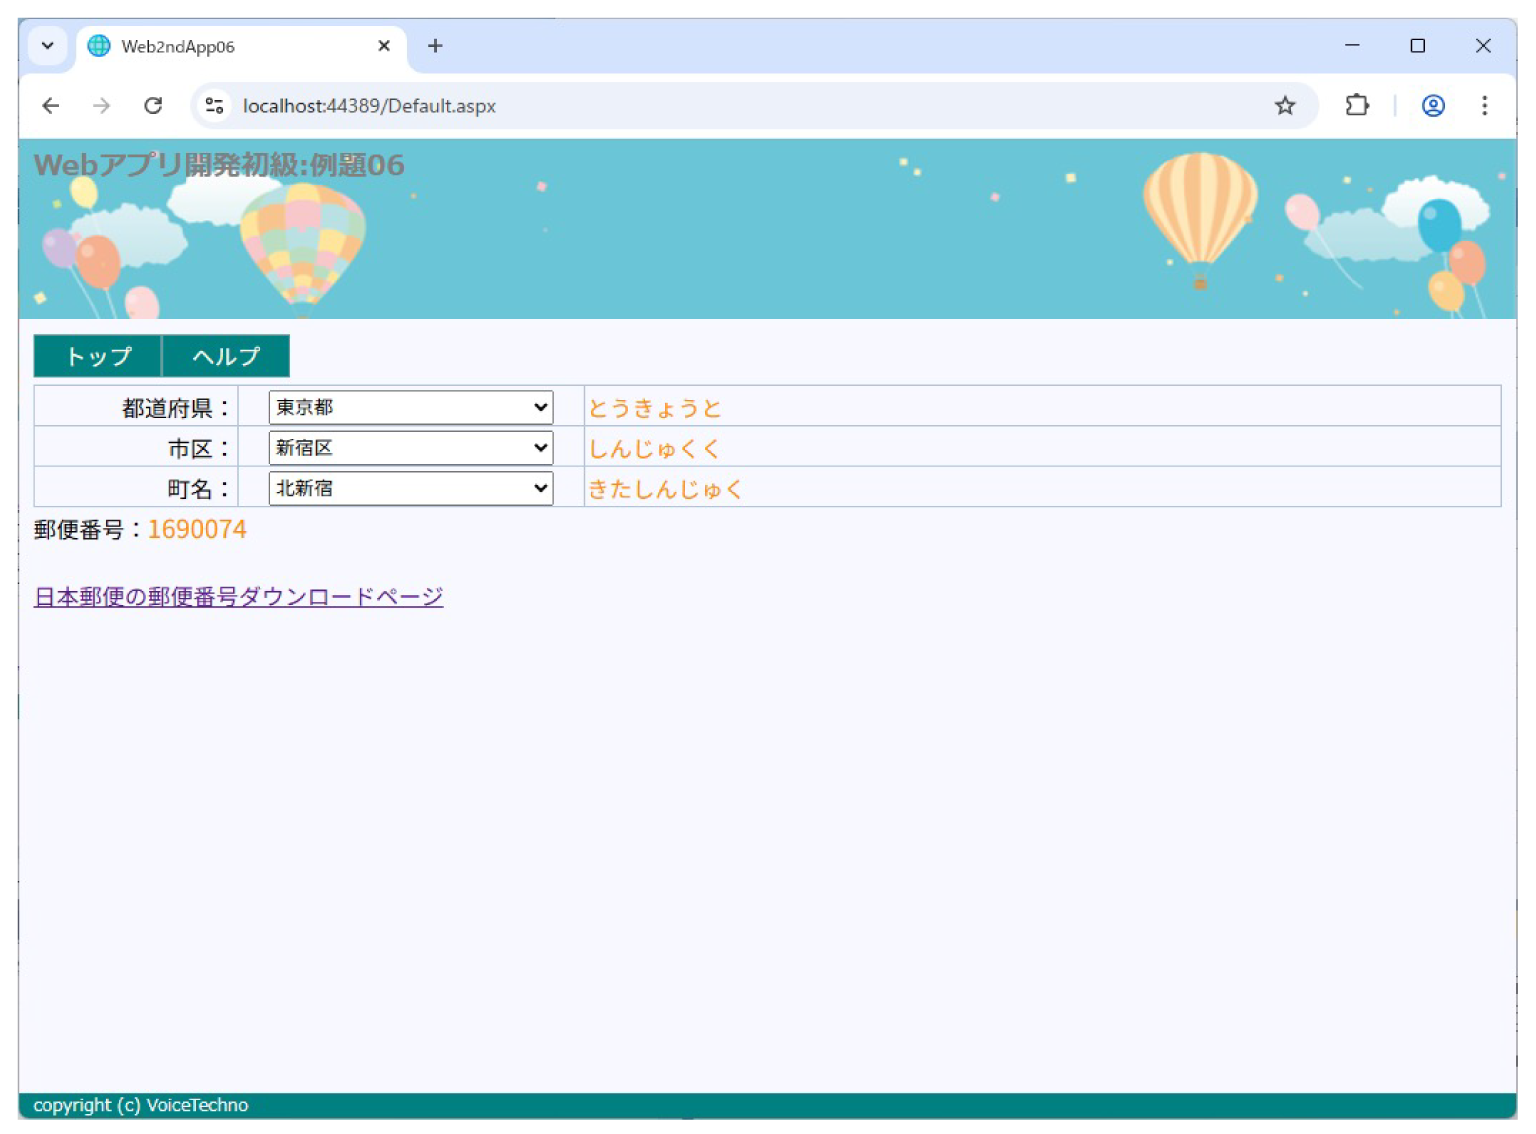The height and width of the screenshot is (1134, 1536).
Task: Click the browser back arrow
Action: (50, 105)
